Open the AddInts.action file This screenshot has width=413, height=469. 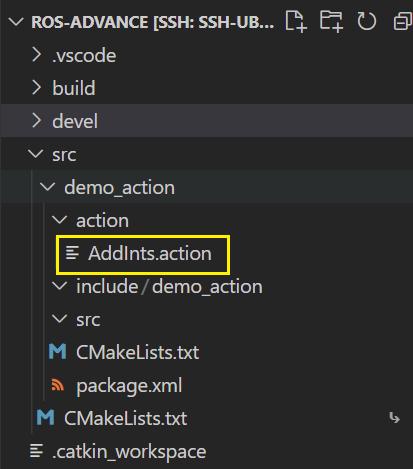[150, 254]
